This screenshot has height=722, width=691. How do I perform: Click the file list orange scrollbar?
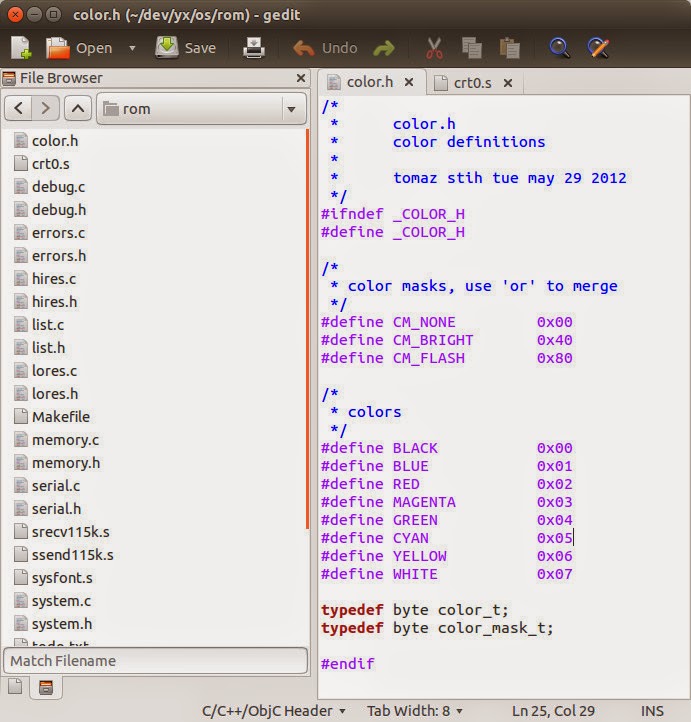tap(307, 329)
